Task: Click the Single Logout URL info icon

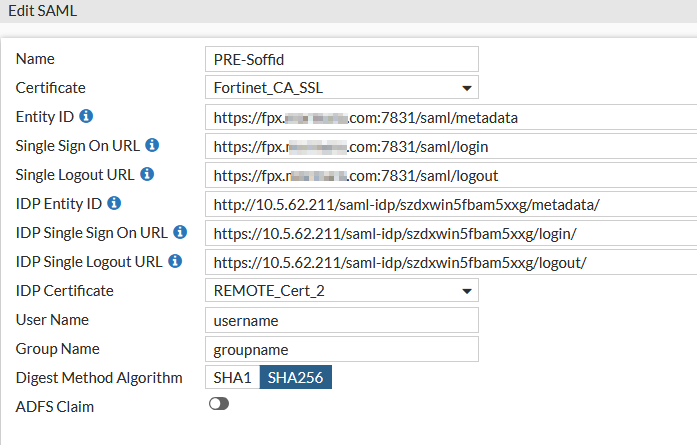Action: click(147, 175)
